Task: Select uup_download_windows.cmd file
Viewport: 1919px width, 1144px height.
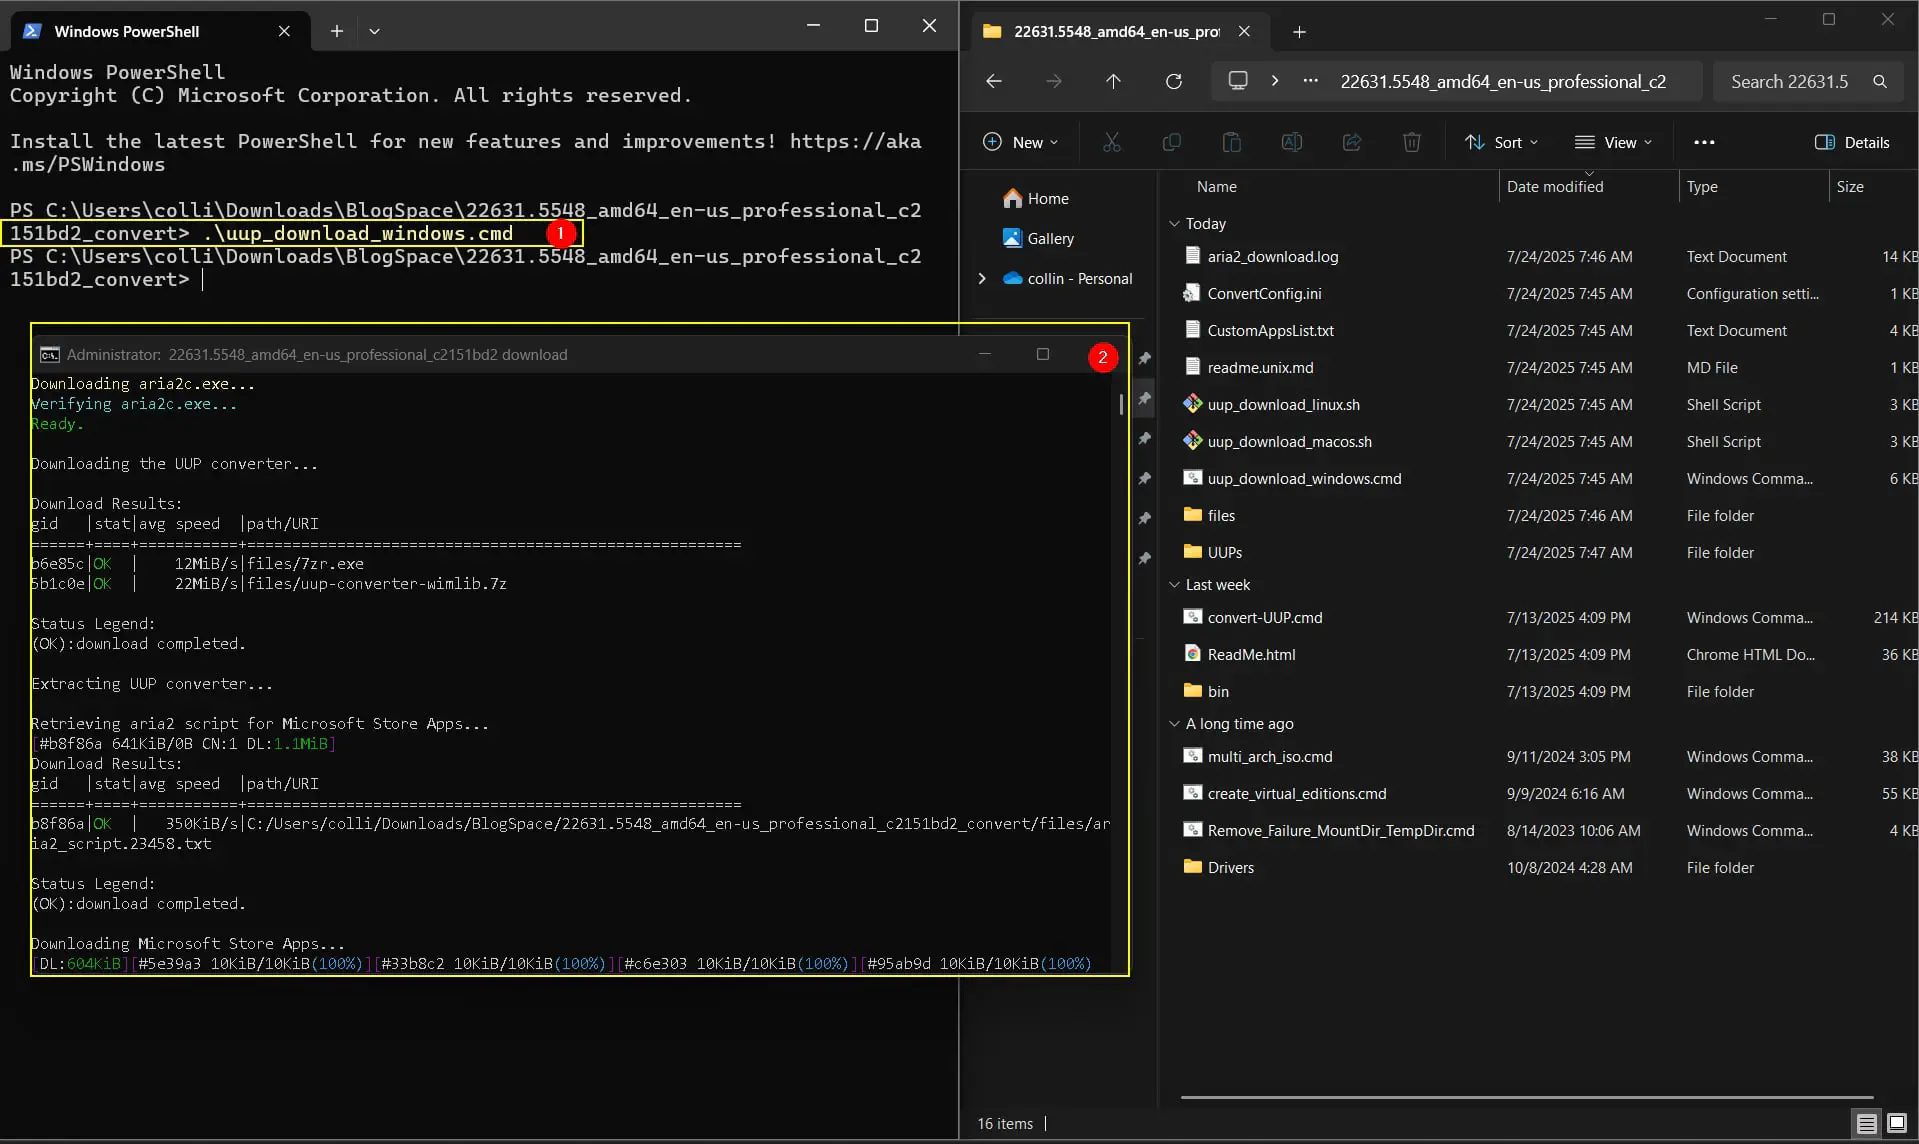Action: (x=1304, y=478)
